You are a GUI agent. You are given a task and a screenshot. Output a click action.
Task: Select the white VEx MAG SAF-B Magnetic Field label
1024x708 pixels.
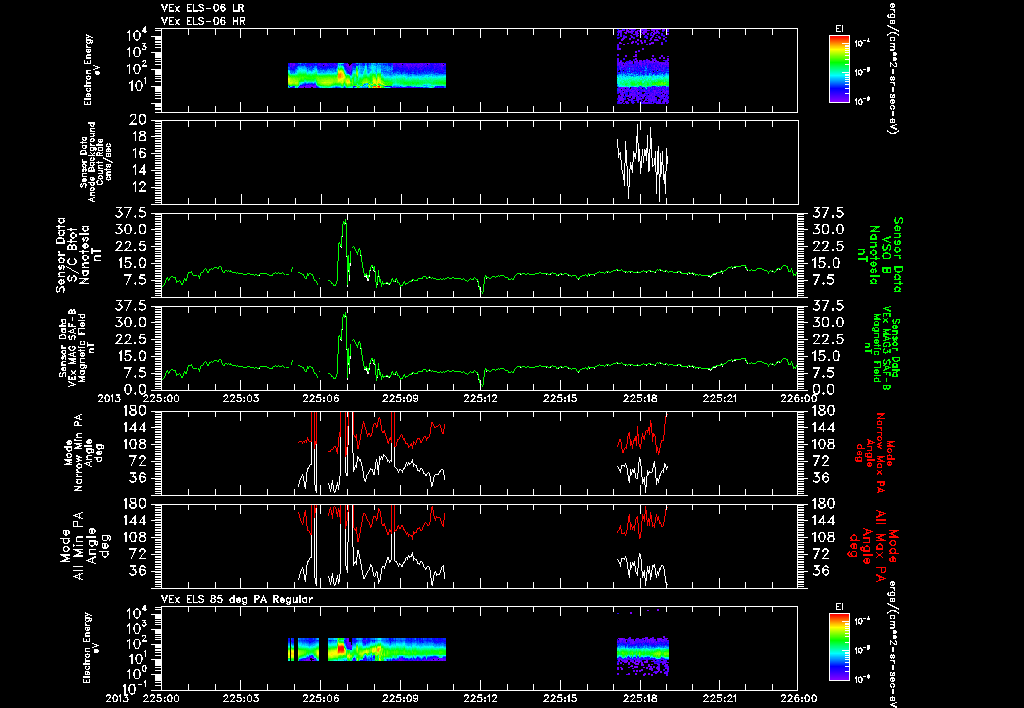[x=79, y=347]
